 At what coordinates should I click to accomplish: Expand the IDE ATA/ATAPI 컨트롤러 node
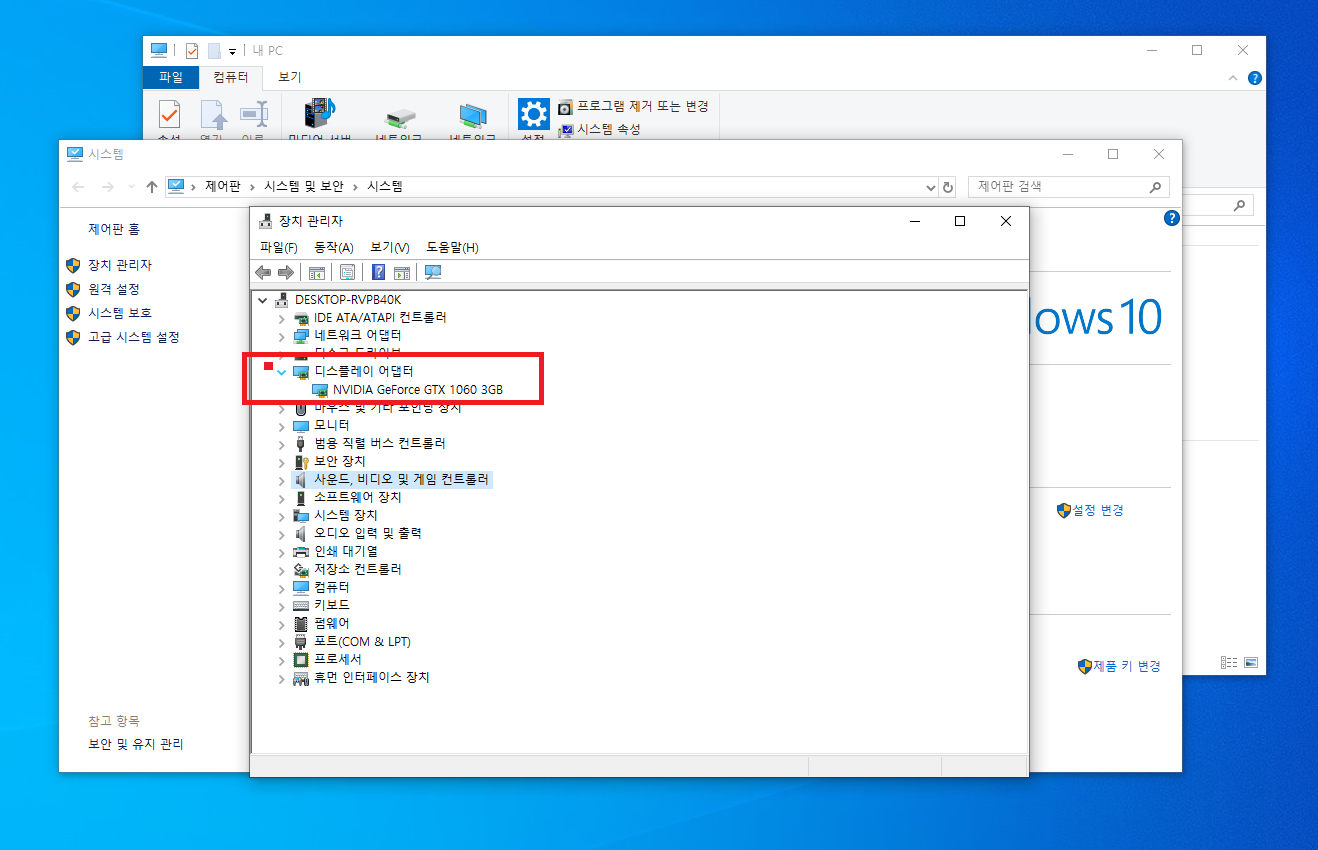(x=281, y=317)
